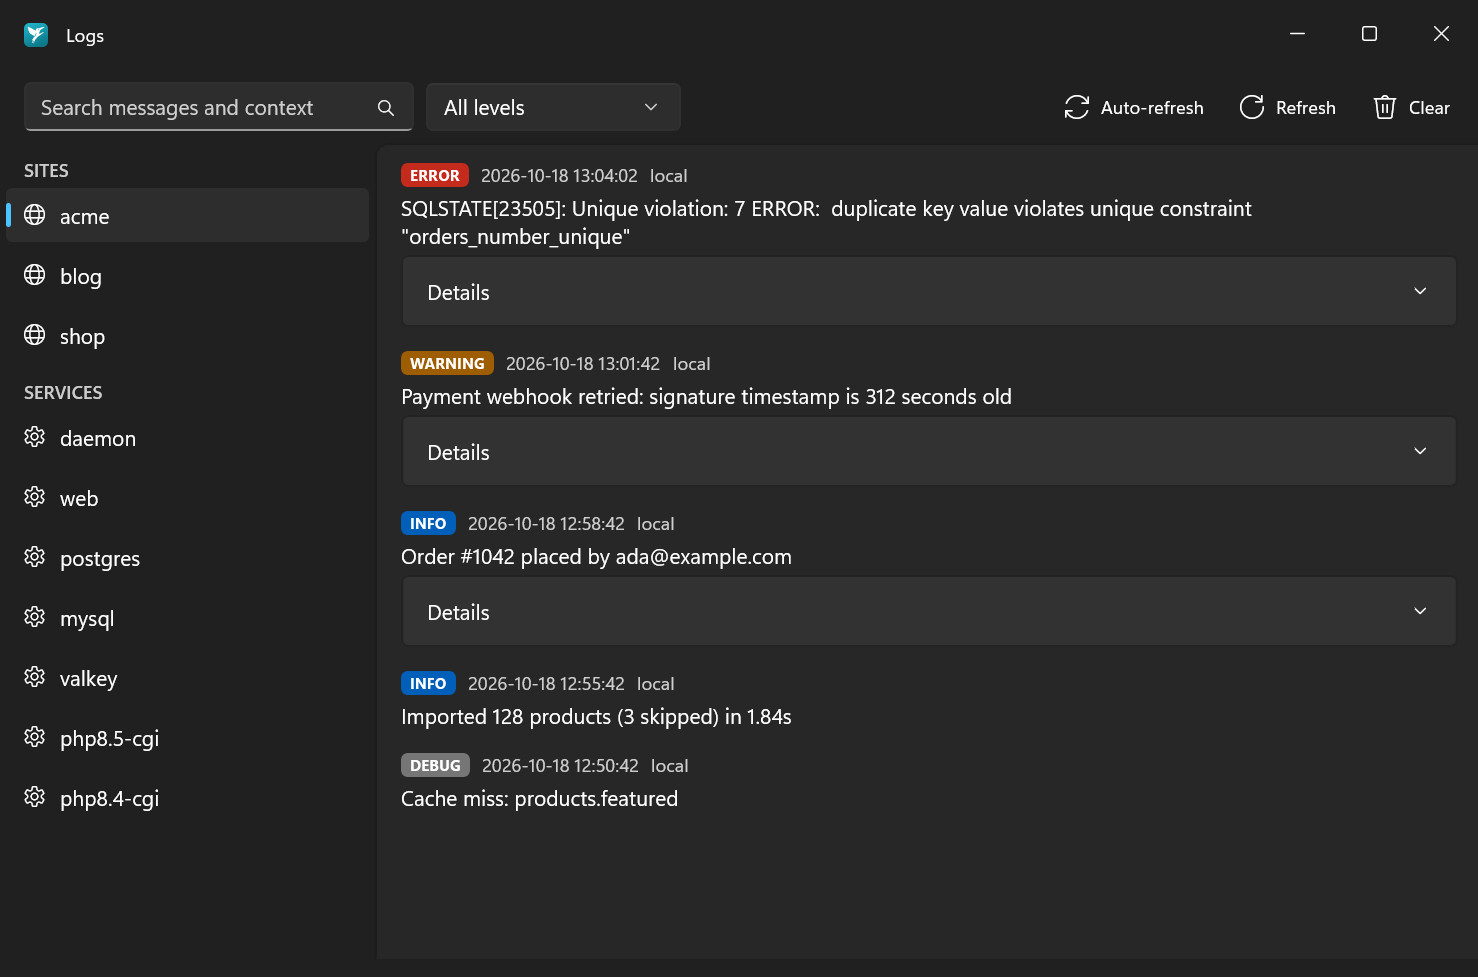Select the acme site
Viewport: 1478px width, 977px height.
(x=188, y=215)
